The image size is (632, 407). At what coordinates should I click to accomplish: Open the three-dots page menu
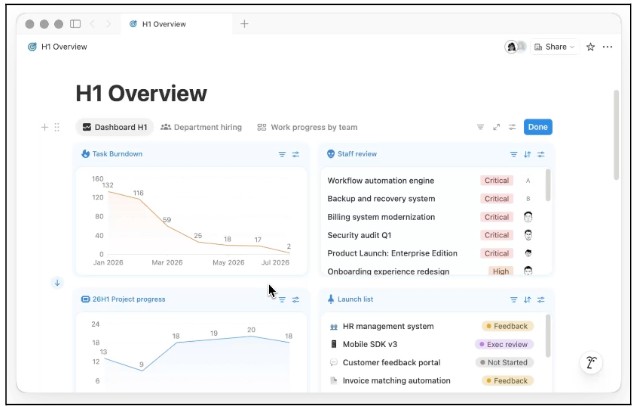tap(607, 47)
